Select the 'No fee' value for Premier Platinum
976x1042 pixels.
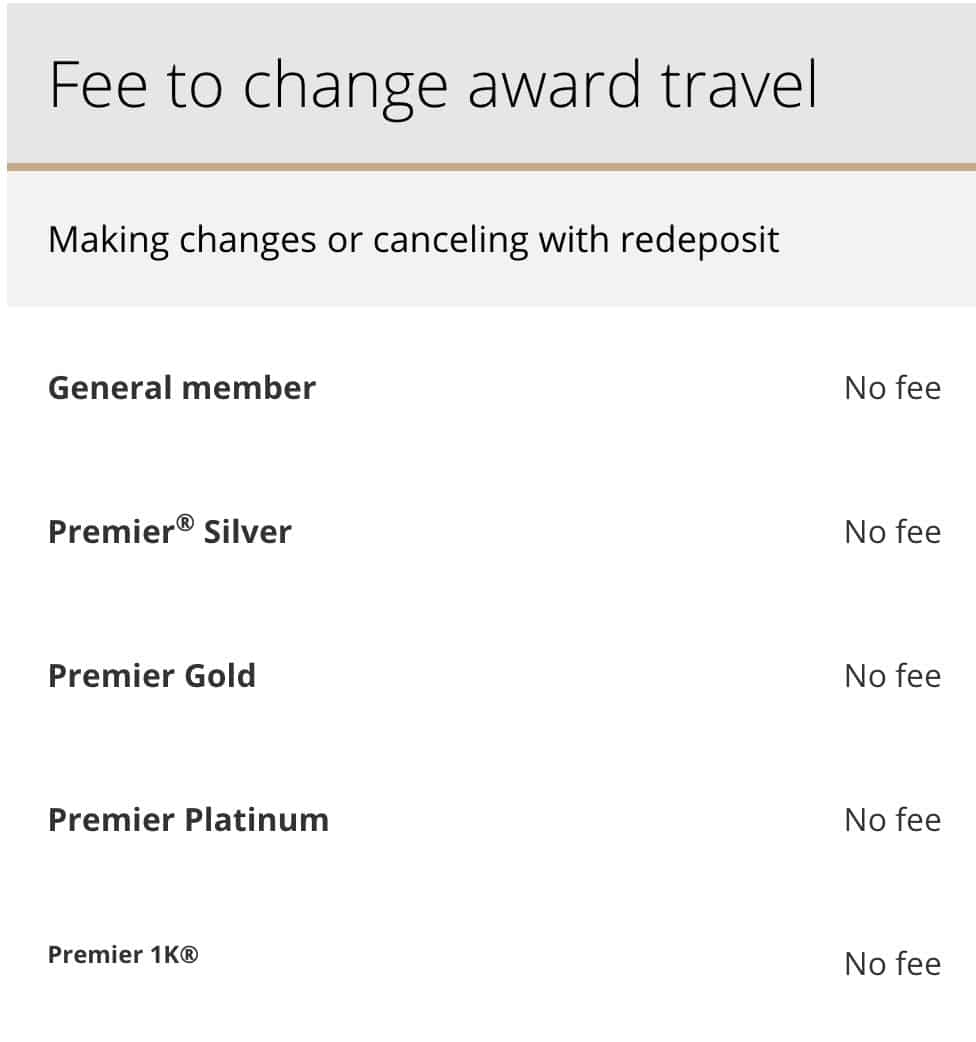[x=892, y=820]
